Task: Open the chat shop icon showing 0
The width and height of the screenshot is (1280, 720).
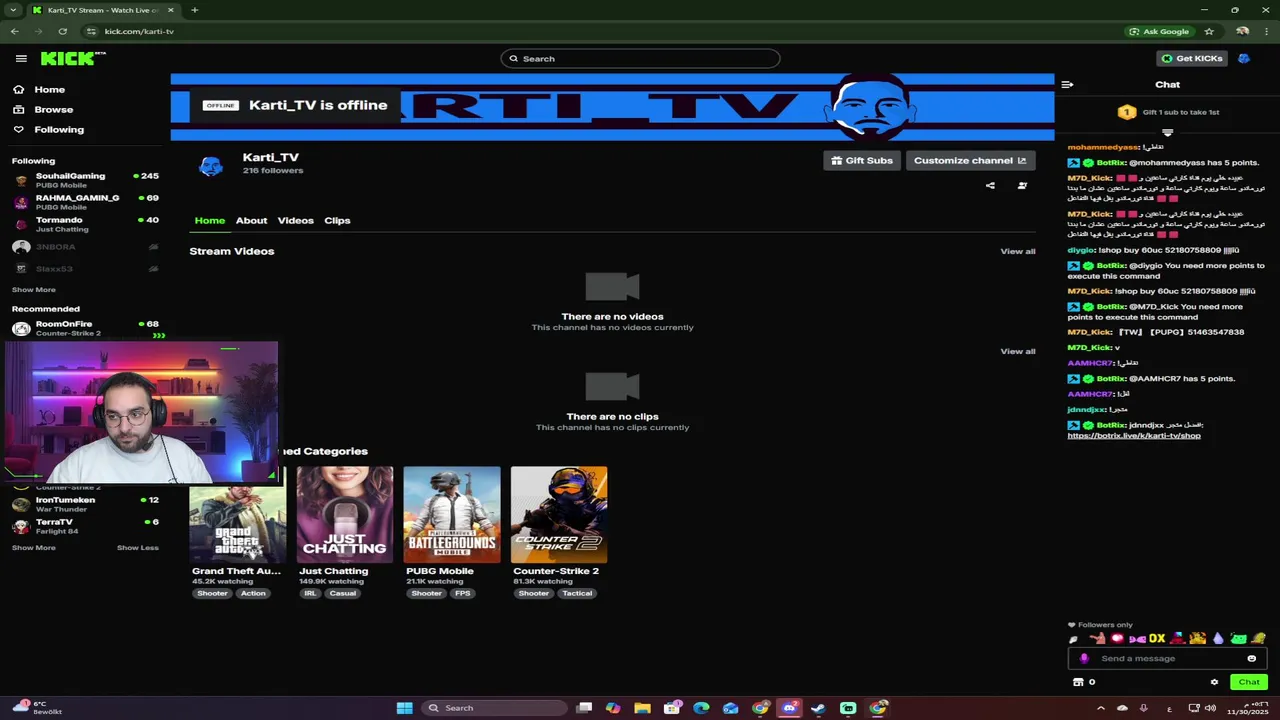Action: [x=1084, y=683]
